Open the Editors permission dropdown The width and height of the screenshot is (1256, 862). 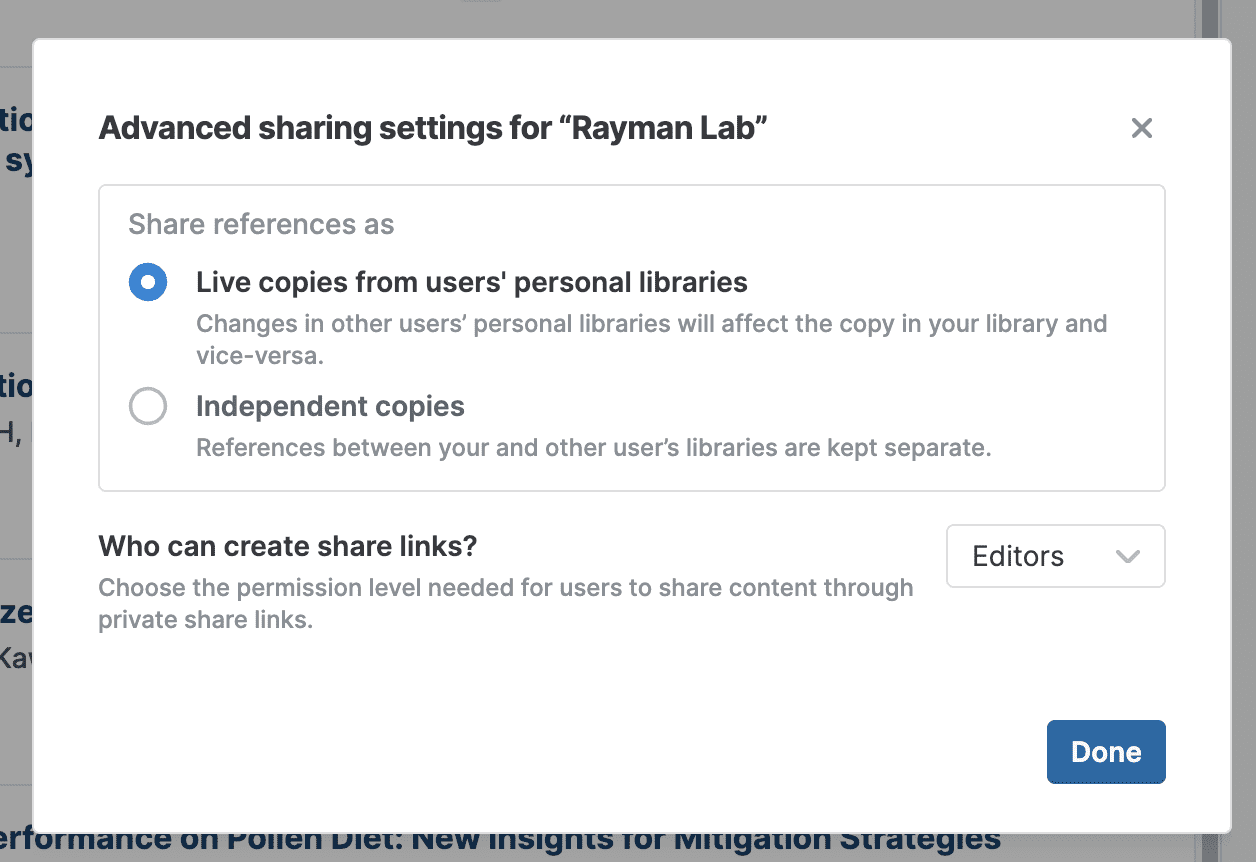(1055, 556)
